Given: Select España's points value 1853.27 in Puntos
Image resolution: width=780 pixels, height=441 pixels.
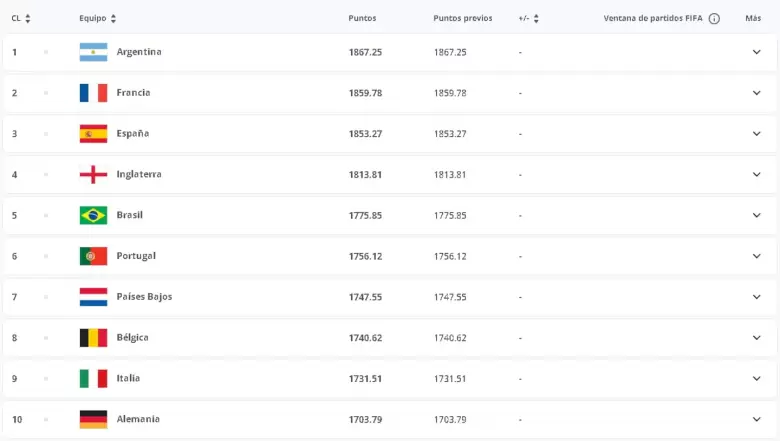Looking at the screenshot, I should [365, 134].
